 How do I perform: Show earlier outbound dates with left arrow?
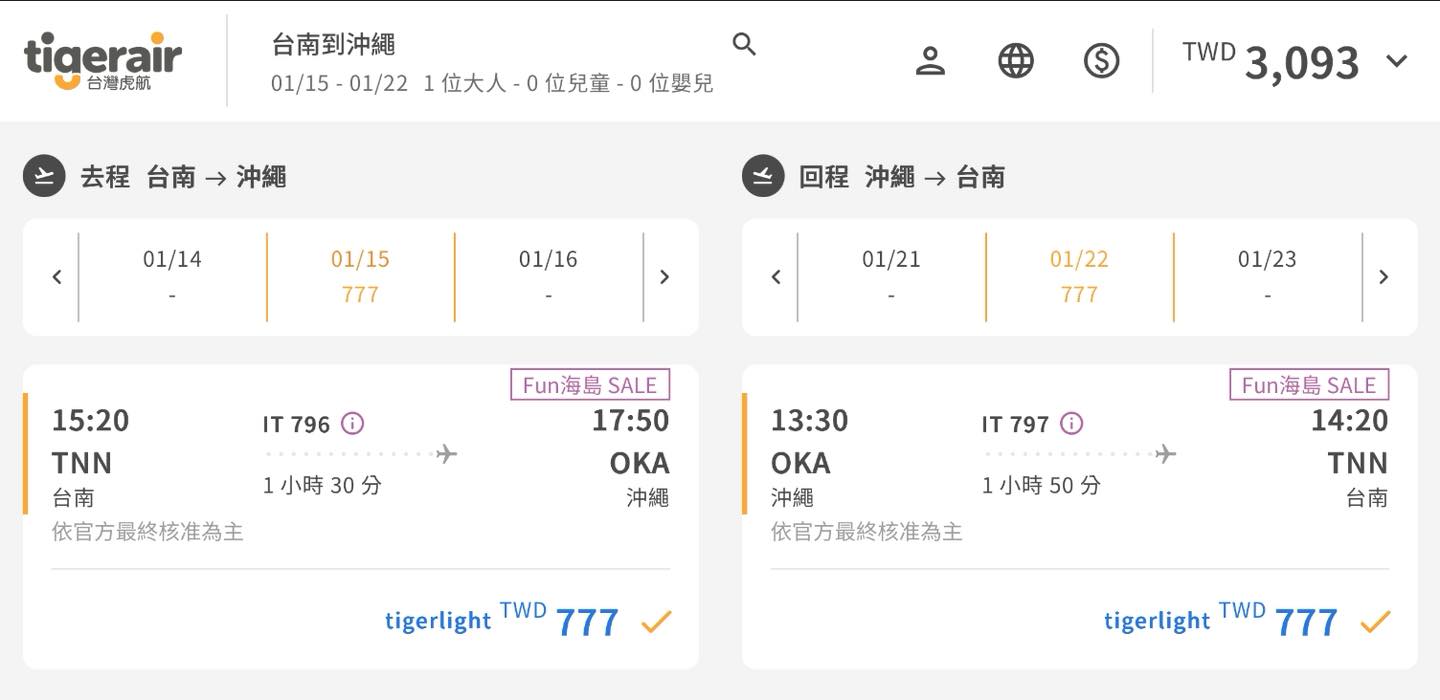(57, 277)
